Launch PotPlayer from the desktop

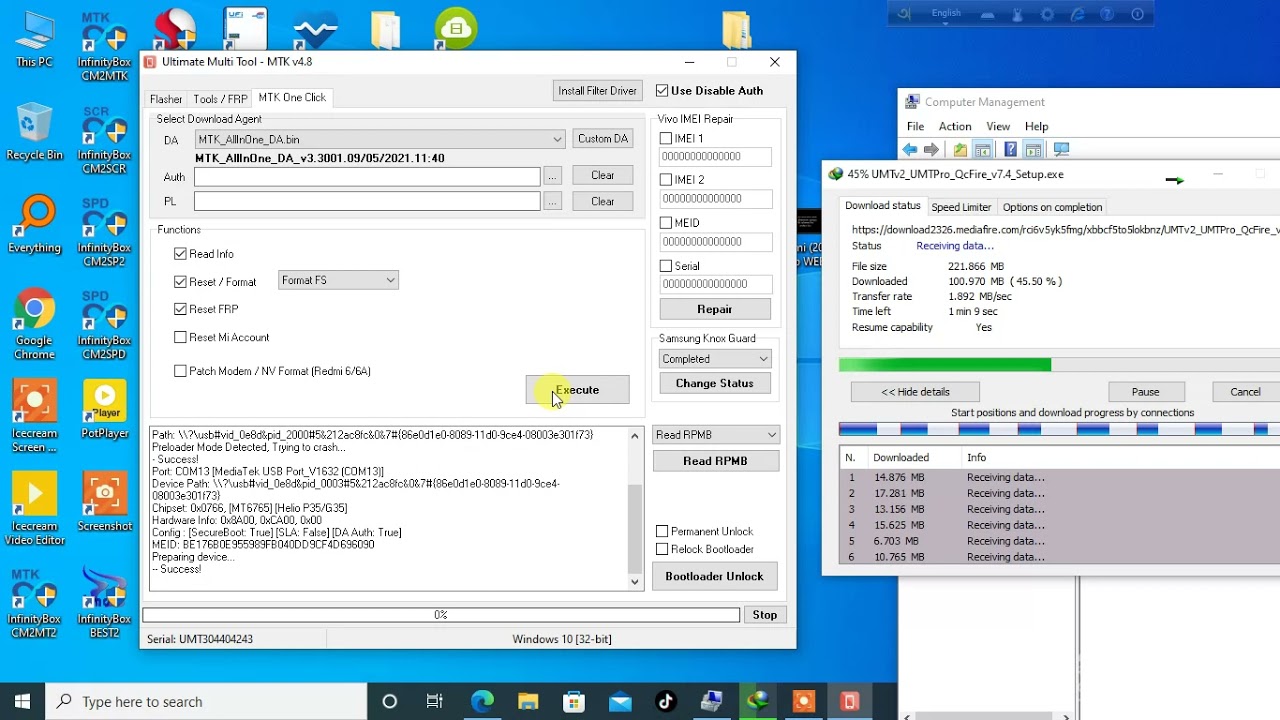[x=104, y=410]
